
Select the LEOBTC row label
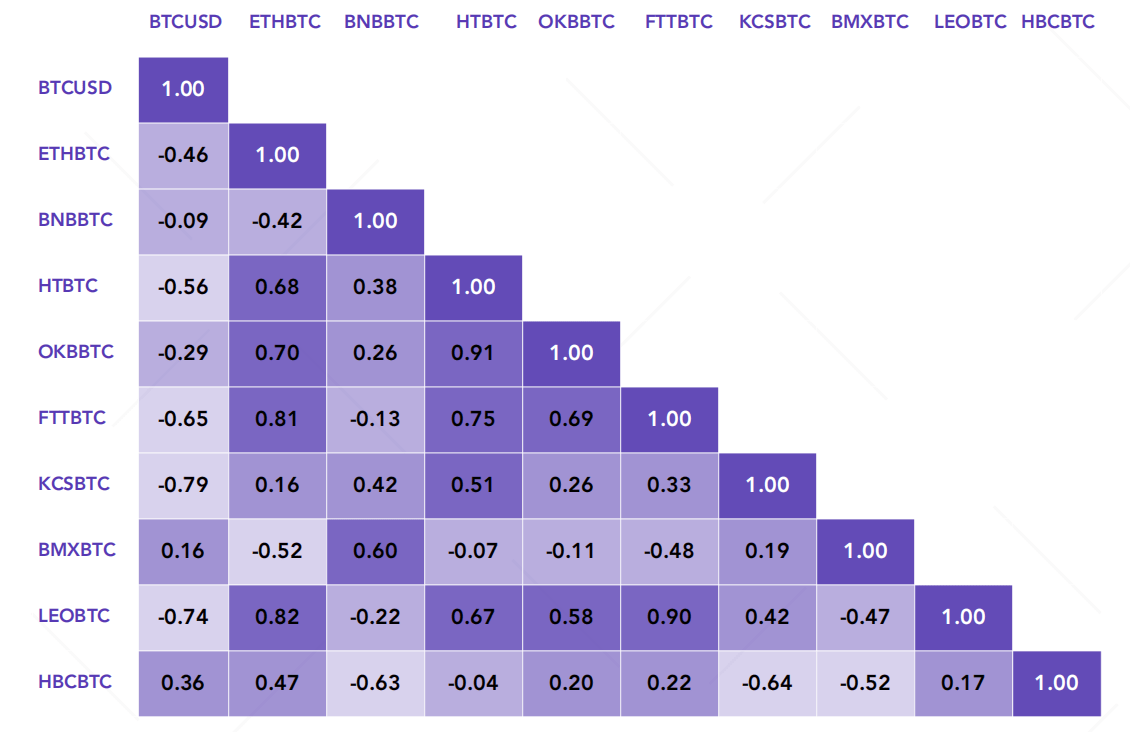pos(76,615)
